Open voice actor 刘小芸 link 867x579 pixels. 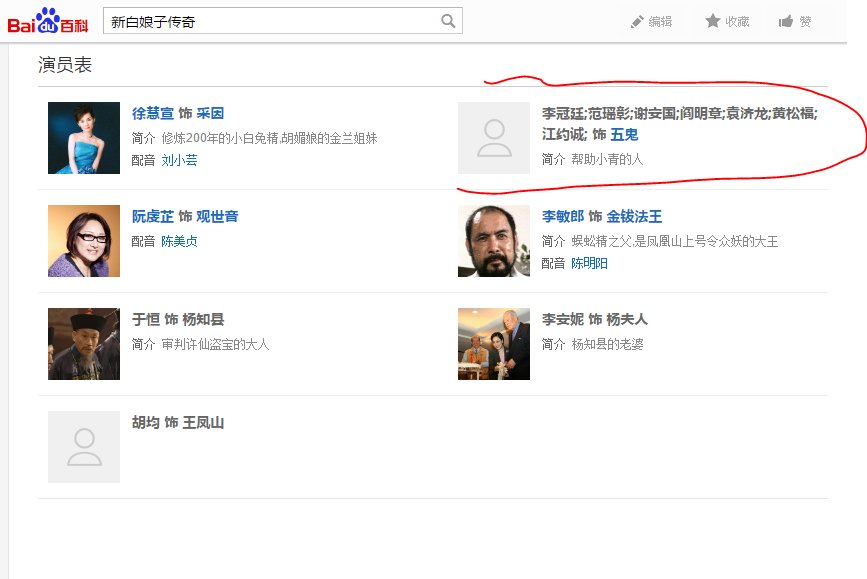click(179, 160)
